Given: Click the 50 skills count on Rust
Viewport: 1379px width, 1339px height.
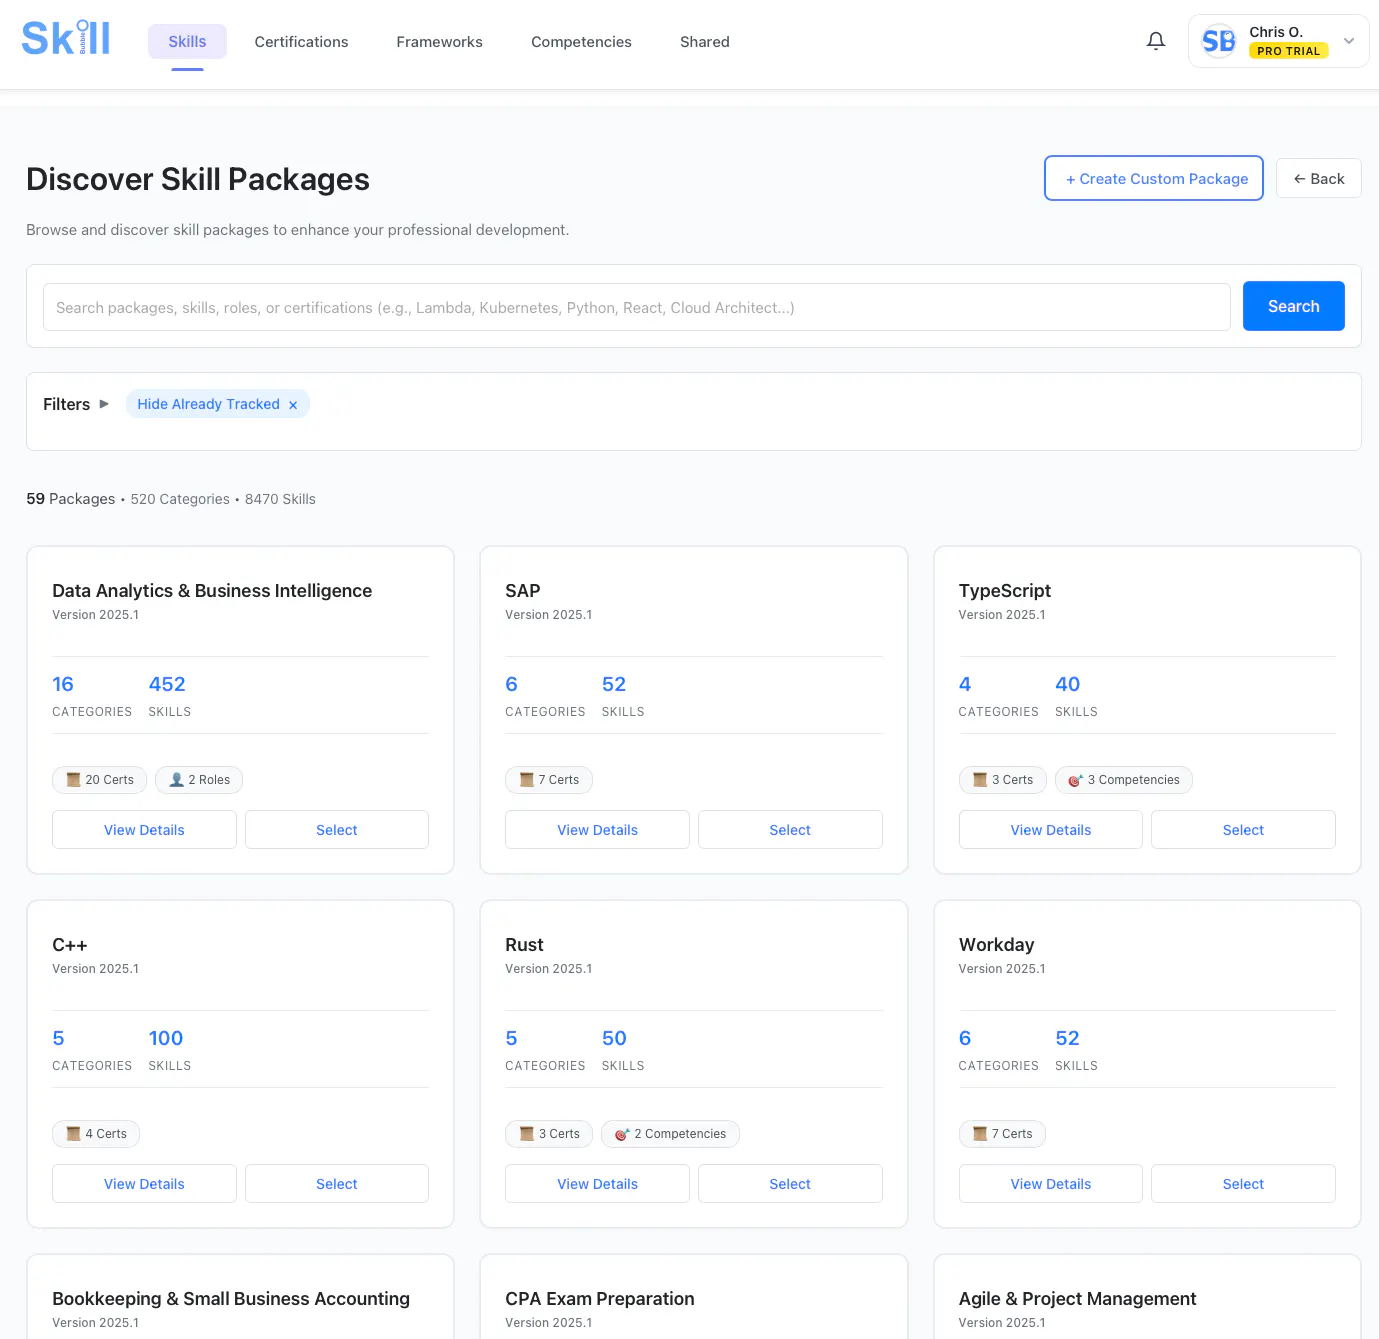Looking at the screenshot, I should tap(614, 1038).
